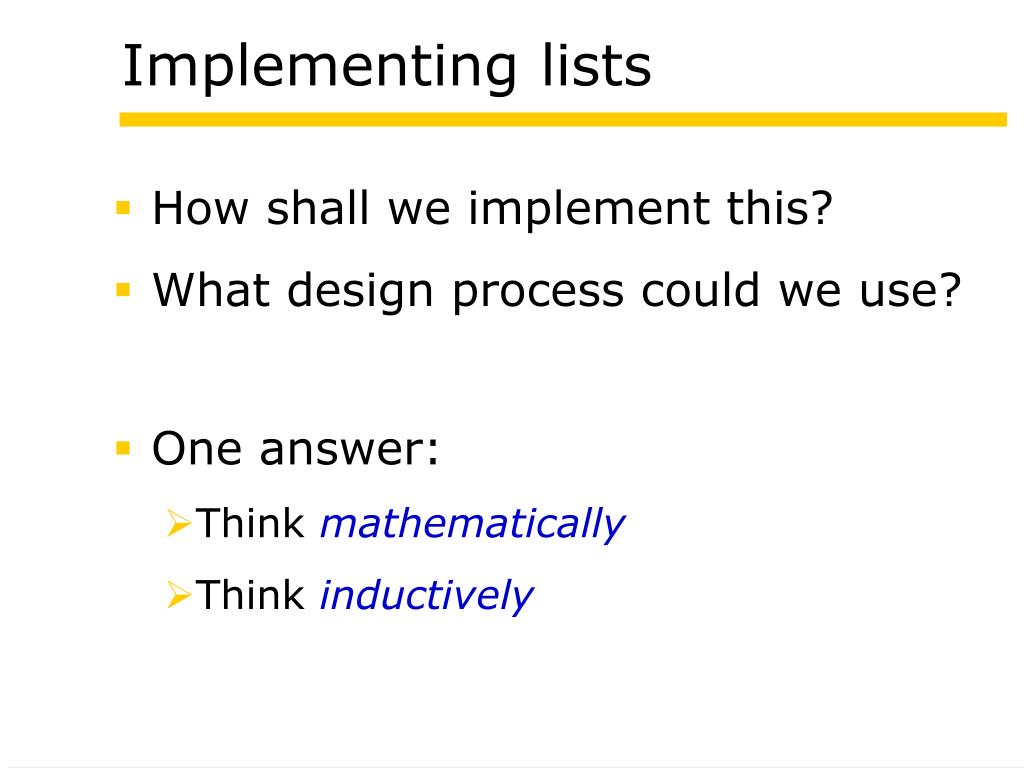1024x768 pixels.
Task: Click the word "design" in the second bullet
Action: (x=360, y=291)
